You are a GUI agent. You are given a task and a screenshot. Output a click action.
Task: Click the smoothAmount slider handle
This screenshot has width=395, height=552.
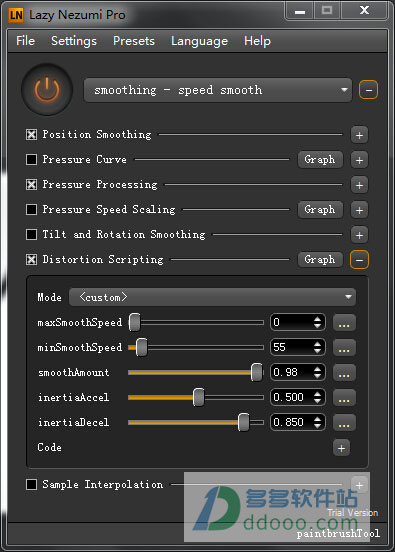(257, 372)
